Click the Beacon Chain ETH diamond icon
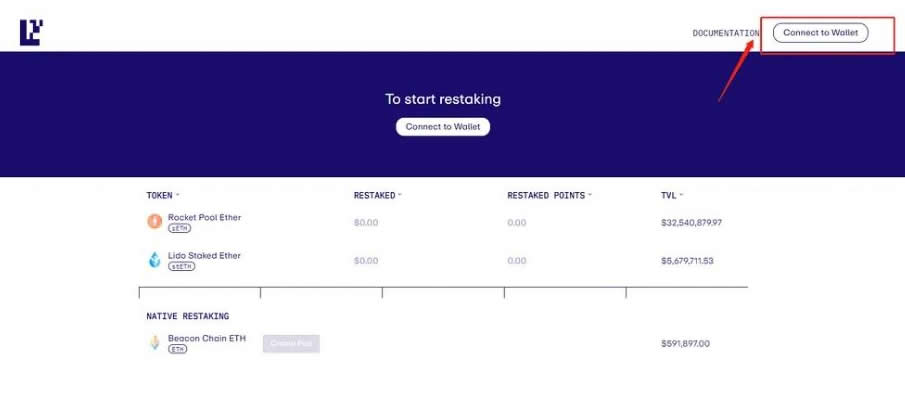 155,343
